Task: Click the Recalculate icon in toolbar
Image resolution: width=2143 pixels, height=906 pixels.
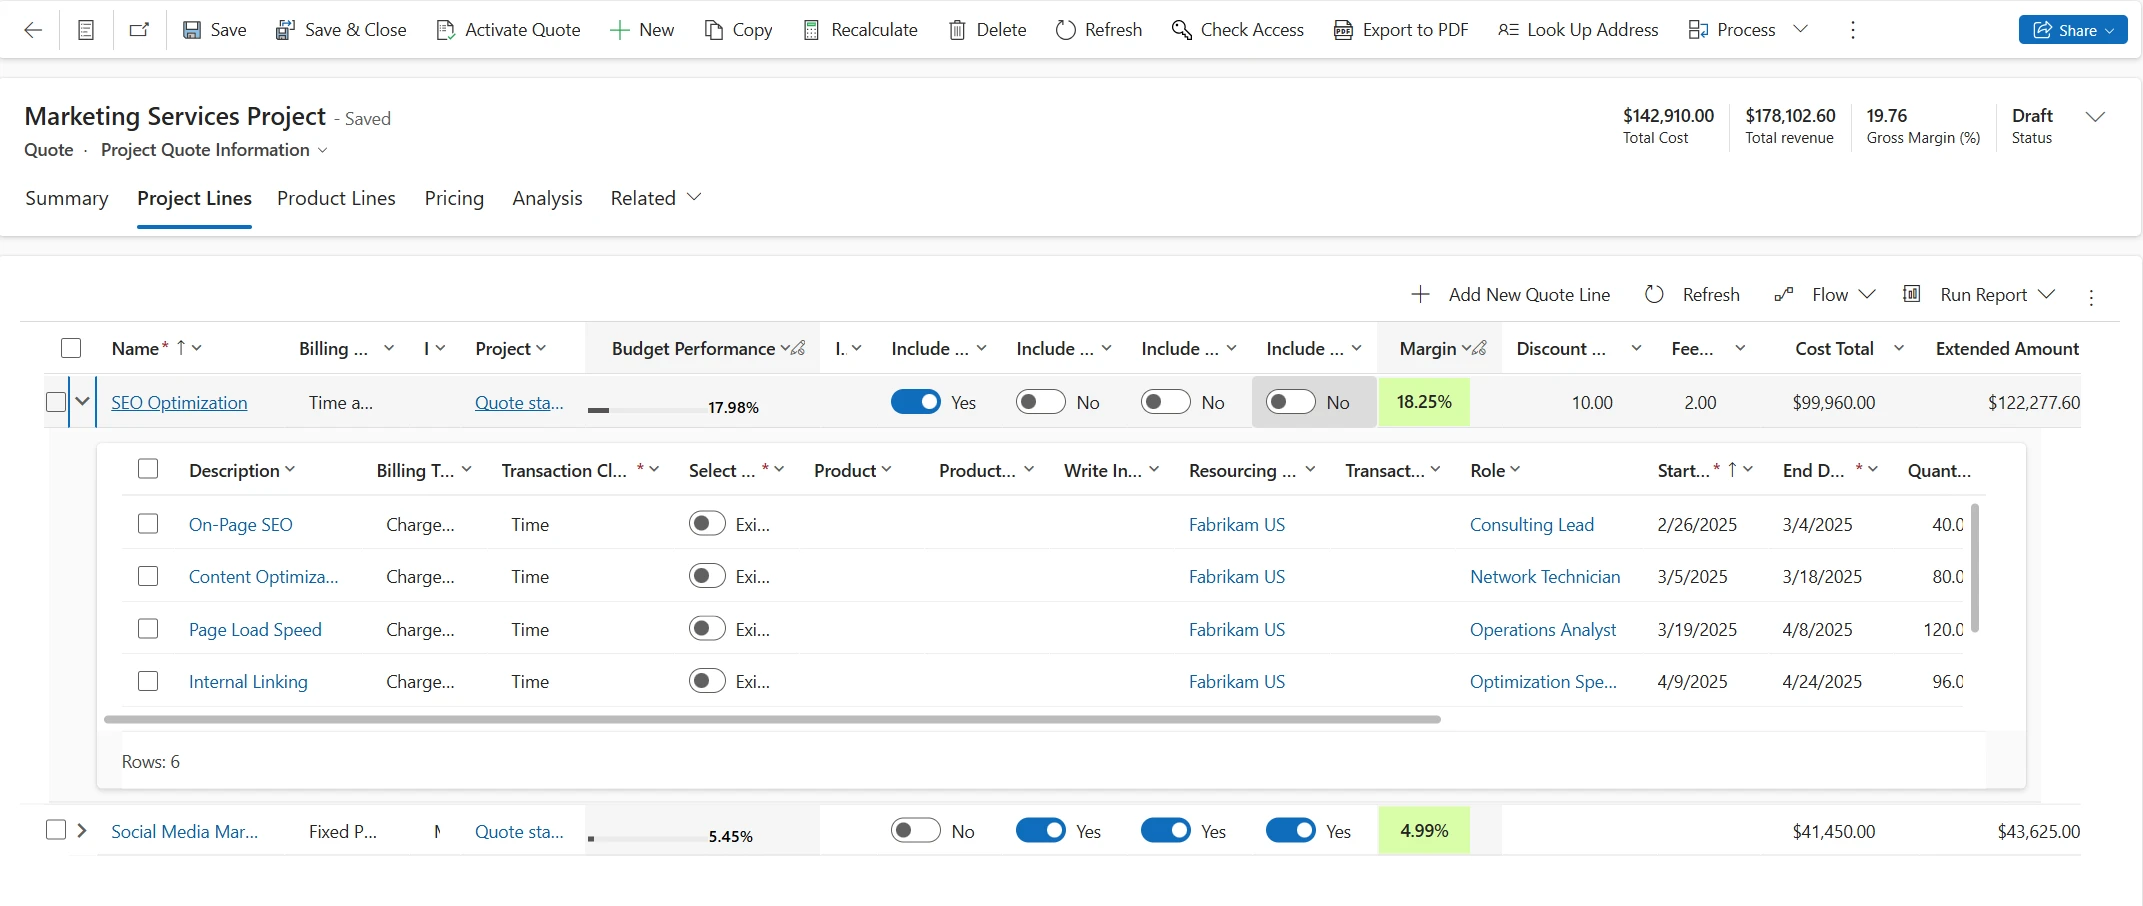Action: [811, 30]
